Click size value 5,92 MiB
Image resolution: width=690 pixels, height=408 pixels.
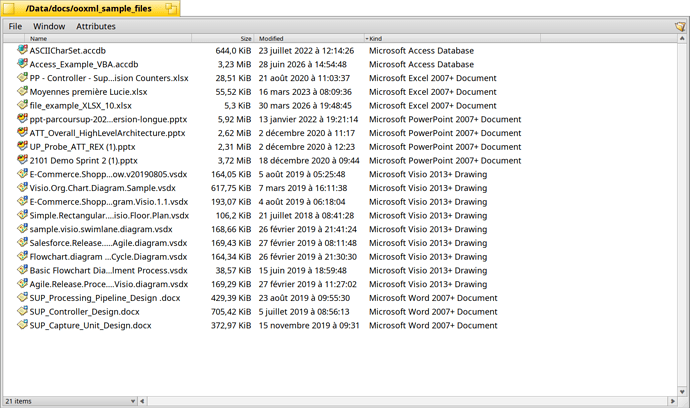tap(234, 119)
